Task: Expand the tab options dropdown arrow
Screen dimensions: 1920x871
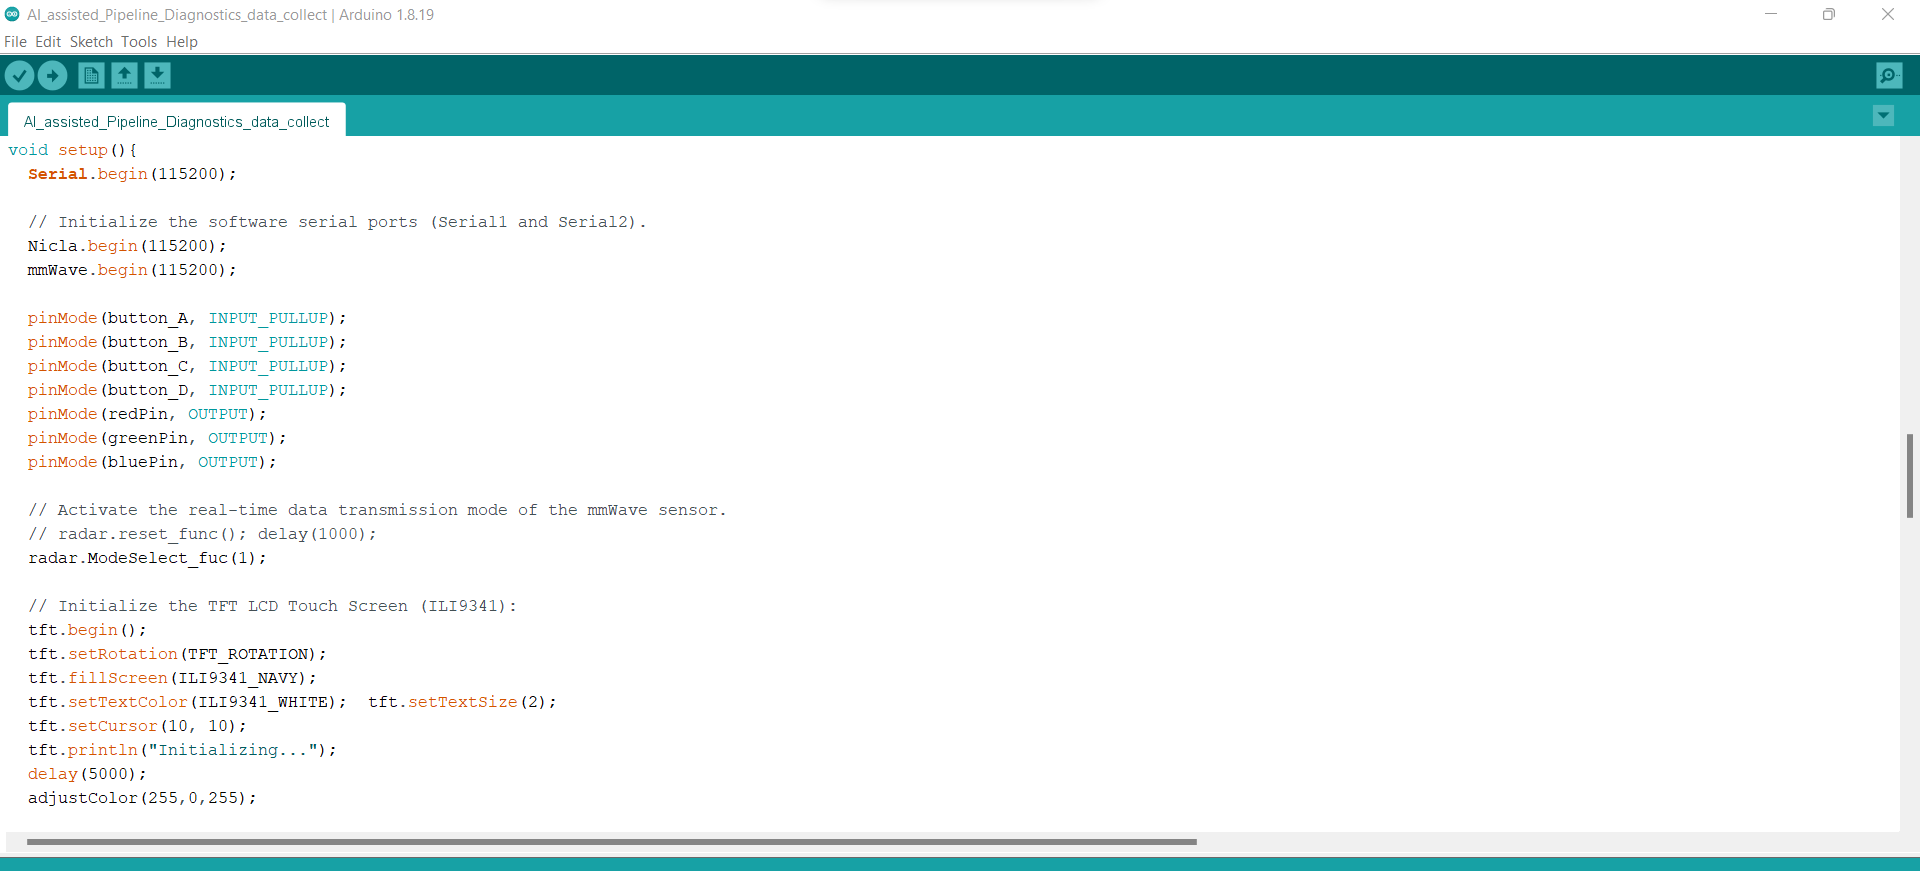Action: click(x=1883, y=116)
